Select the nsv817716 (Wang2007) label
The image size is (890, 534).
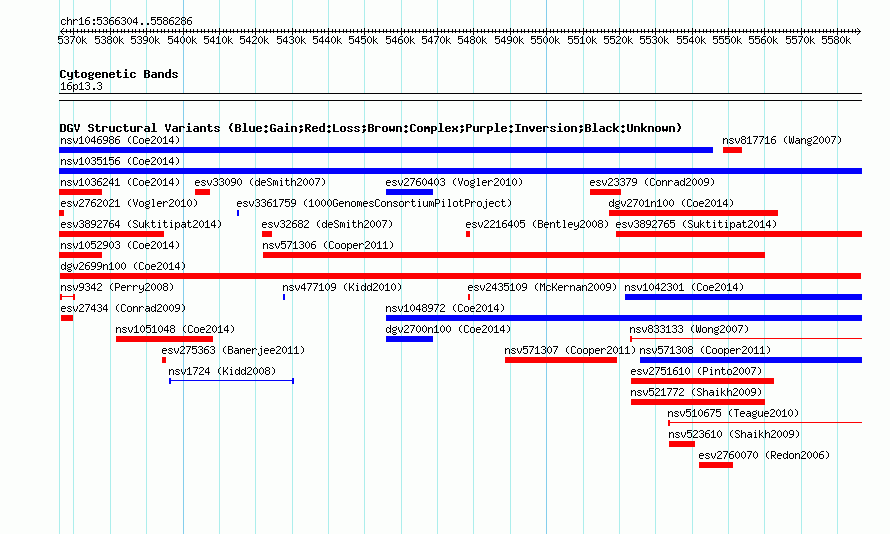tap(782, 140)
